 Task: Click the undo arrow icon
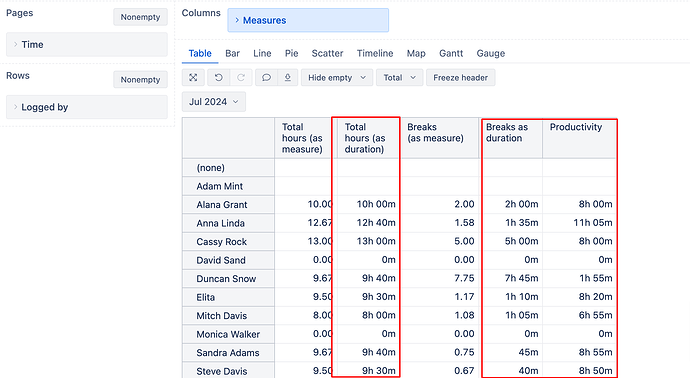218,77
